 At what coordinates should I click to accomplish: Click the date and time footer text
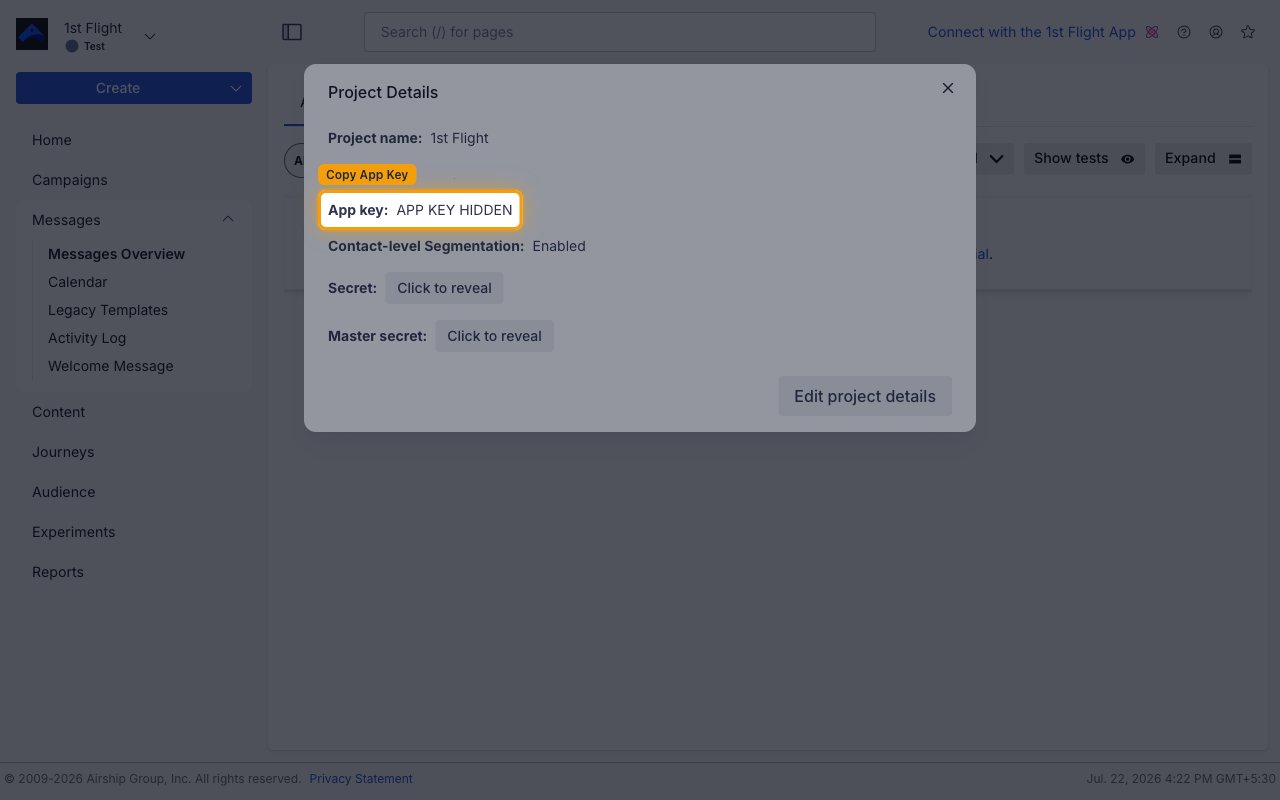1181,778
